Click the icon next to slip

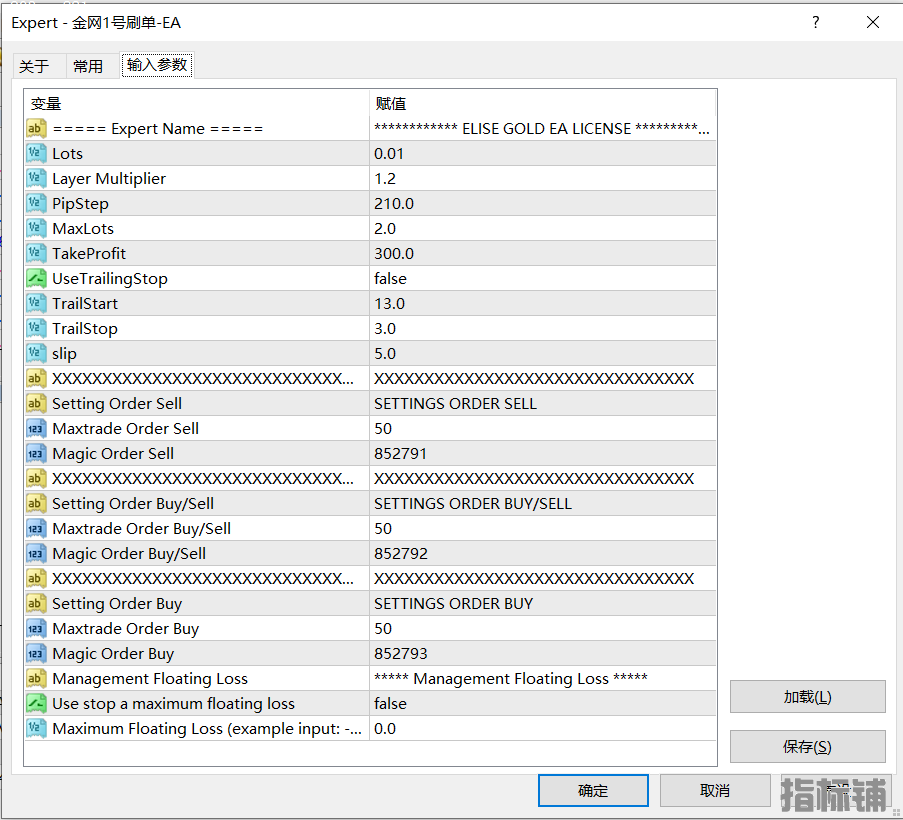click(x=36, y=354)
